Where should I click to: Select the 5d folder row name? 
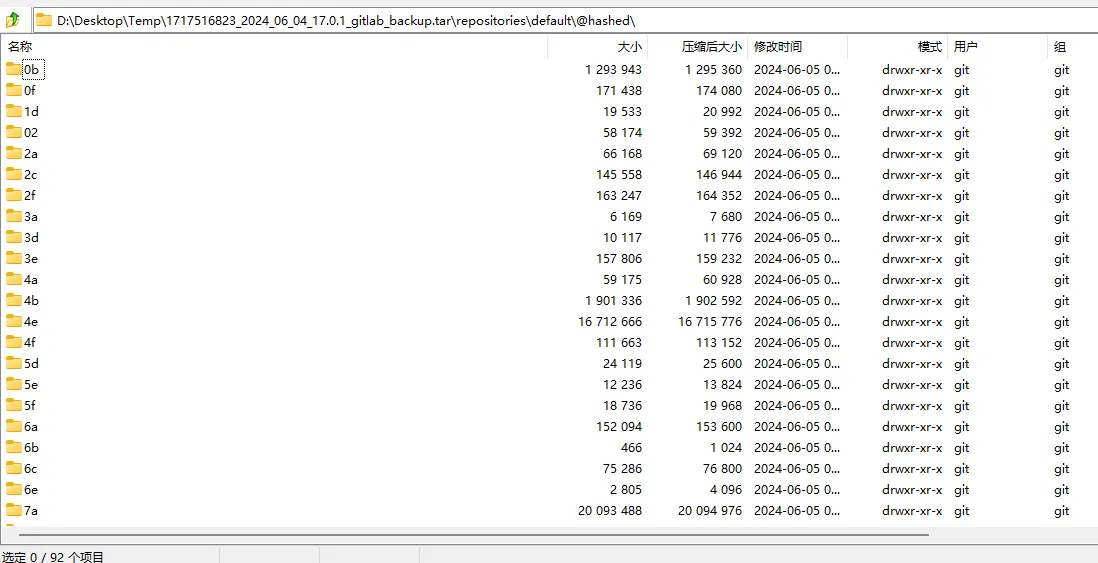[x=32, y=363]
